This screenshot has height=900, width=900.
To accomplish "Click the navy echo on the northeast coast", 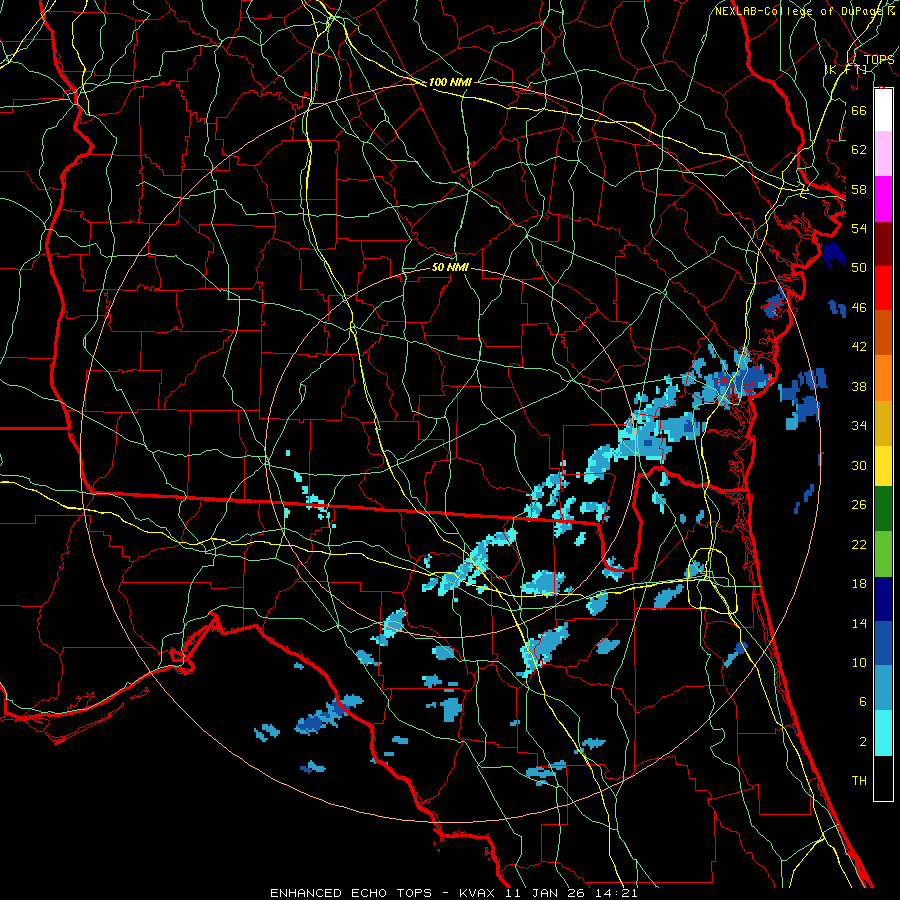I will click(833, 255).
